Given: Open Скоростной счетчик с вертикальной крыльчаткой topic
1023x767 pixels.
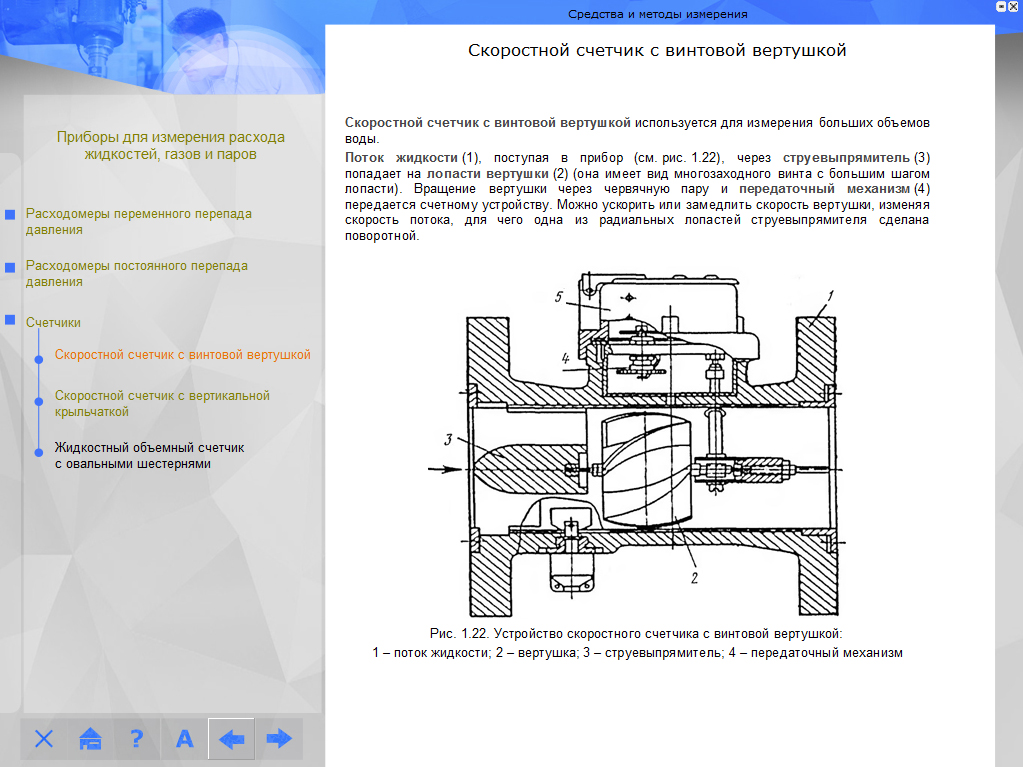Looking at the screenshot, I should (162, 403).
